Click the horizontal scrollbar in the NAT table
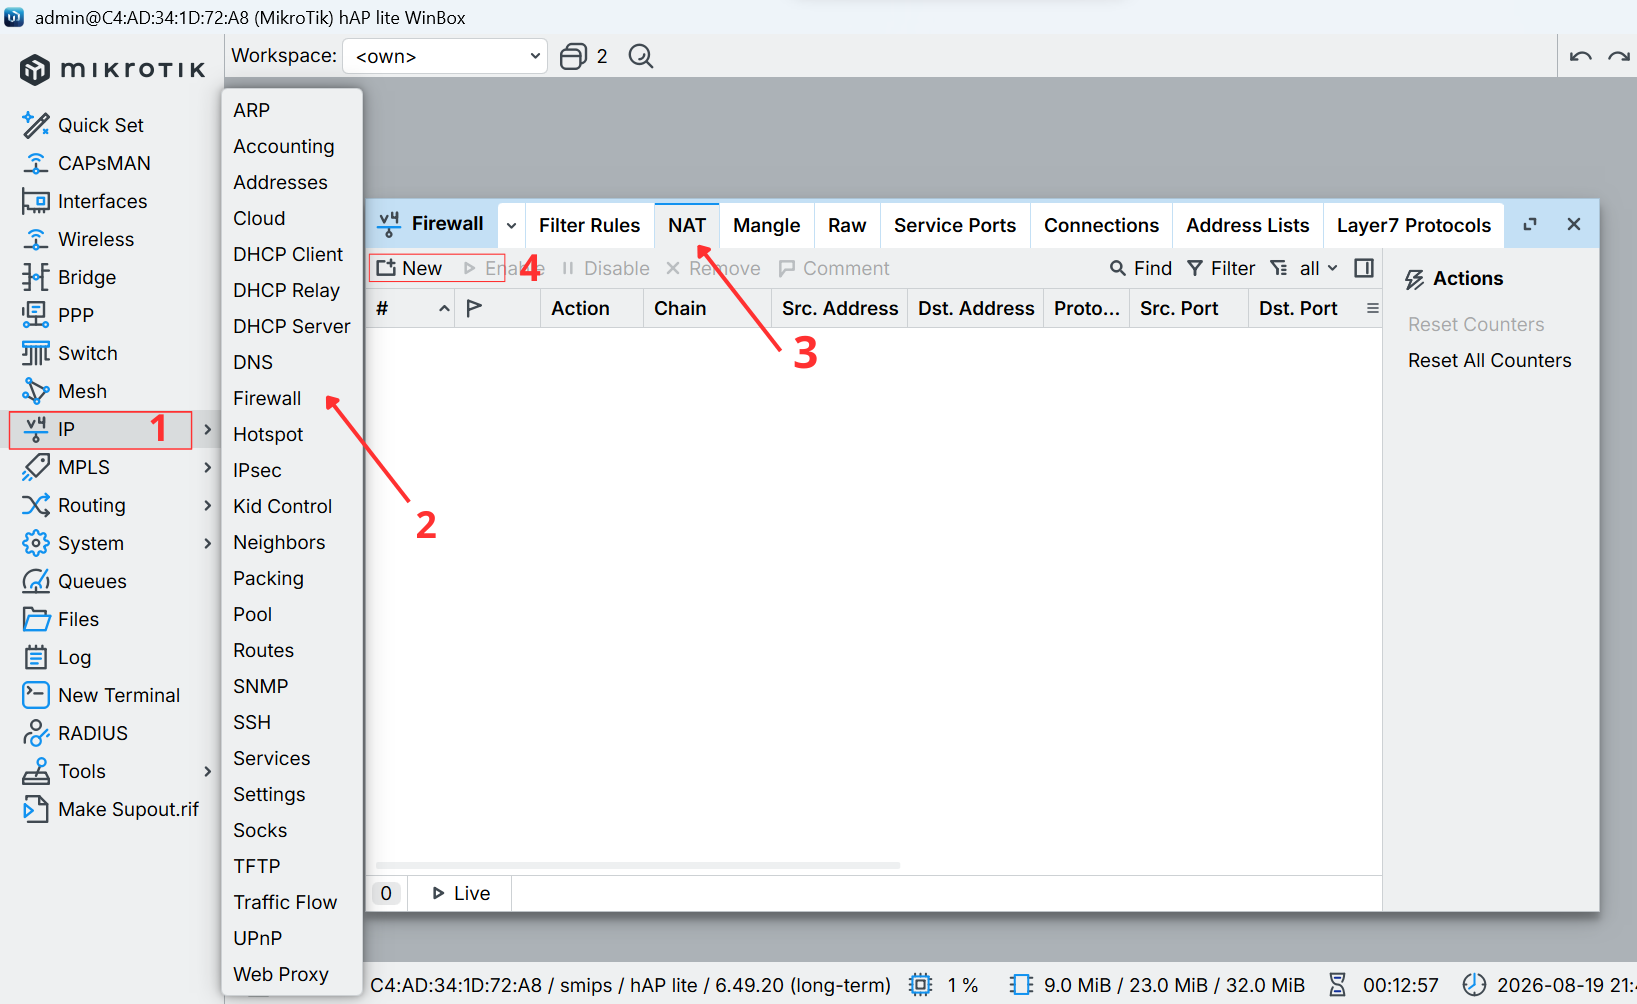This screenshot has width=1637, height=1004. (638, 865)
